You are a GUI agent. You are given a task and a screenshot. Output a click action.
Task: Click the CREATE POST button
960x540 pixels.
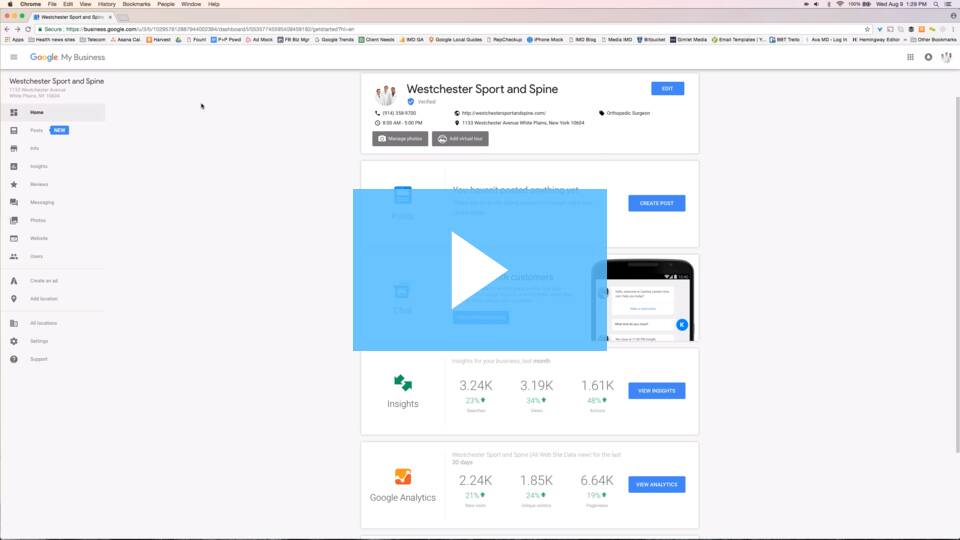656,203
